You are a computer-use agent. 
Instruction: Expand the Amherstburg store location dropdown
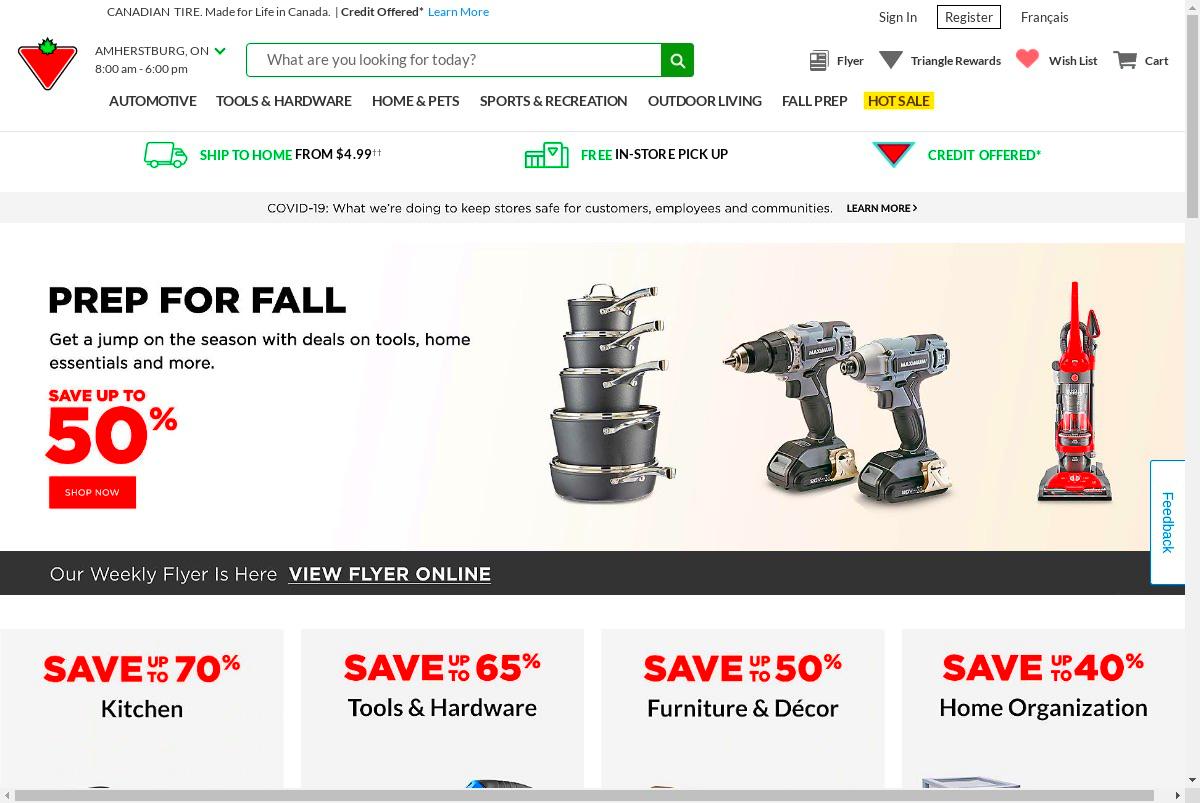220,51
